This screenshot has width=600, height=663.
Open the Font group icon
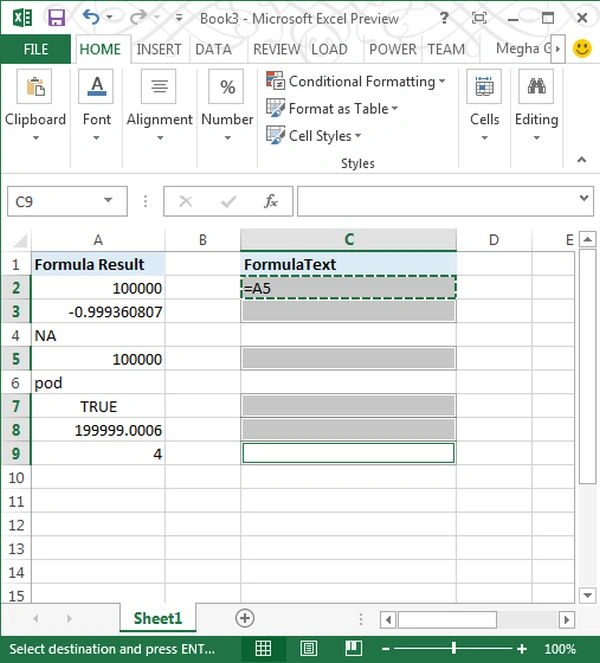(x=96, y=87)
